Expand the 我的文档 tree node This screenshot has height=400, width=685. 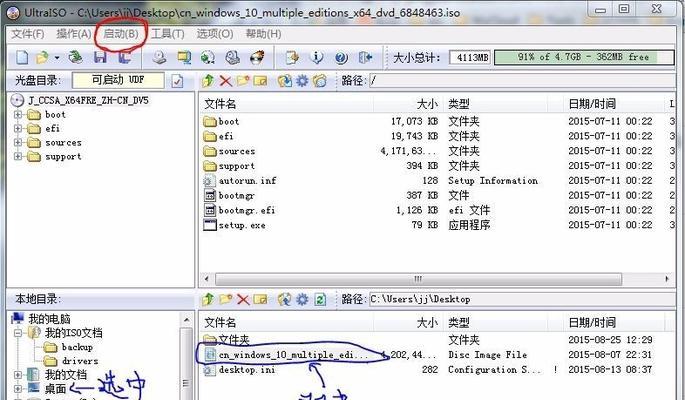click(x=18, y=375)
